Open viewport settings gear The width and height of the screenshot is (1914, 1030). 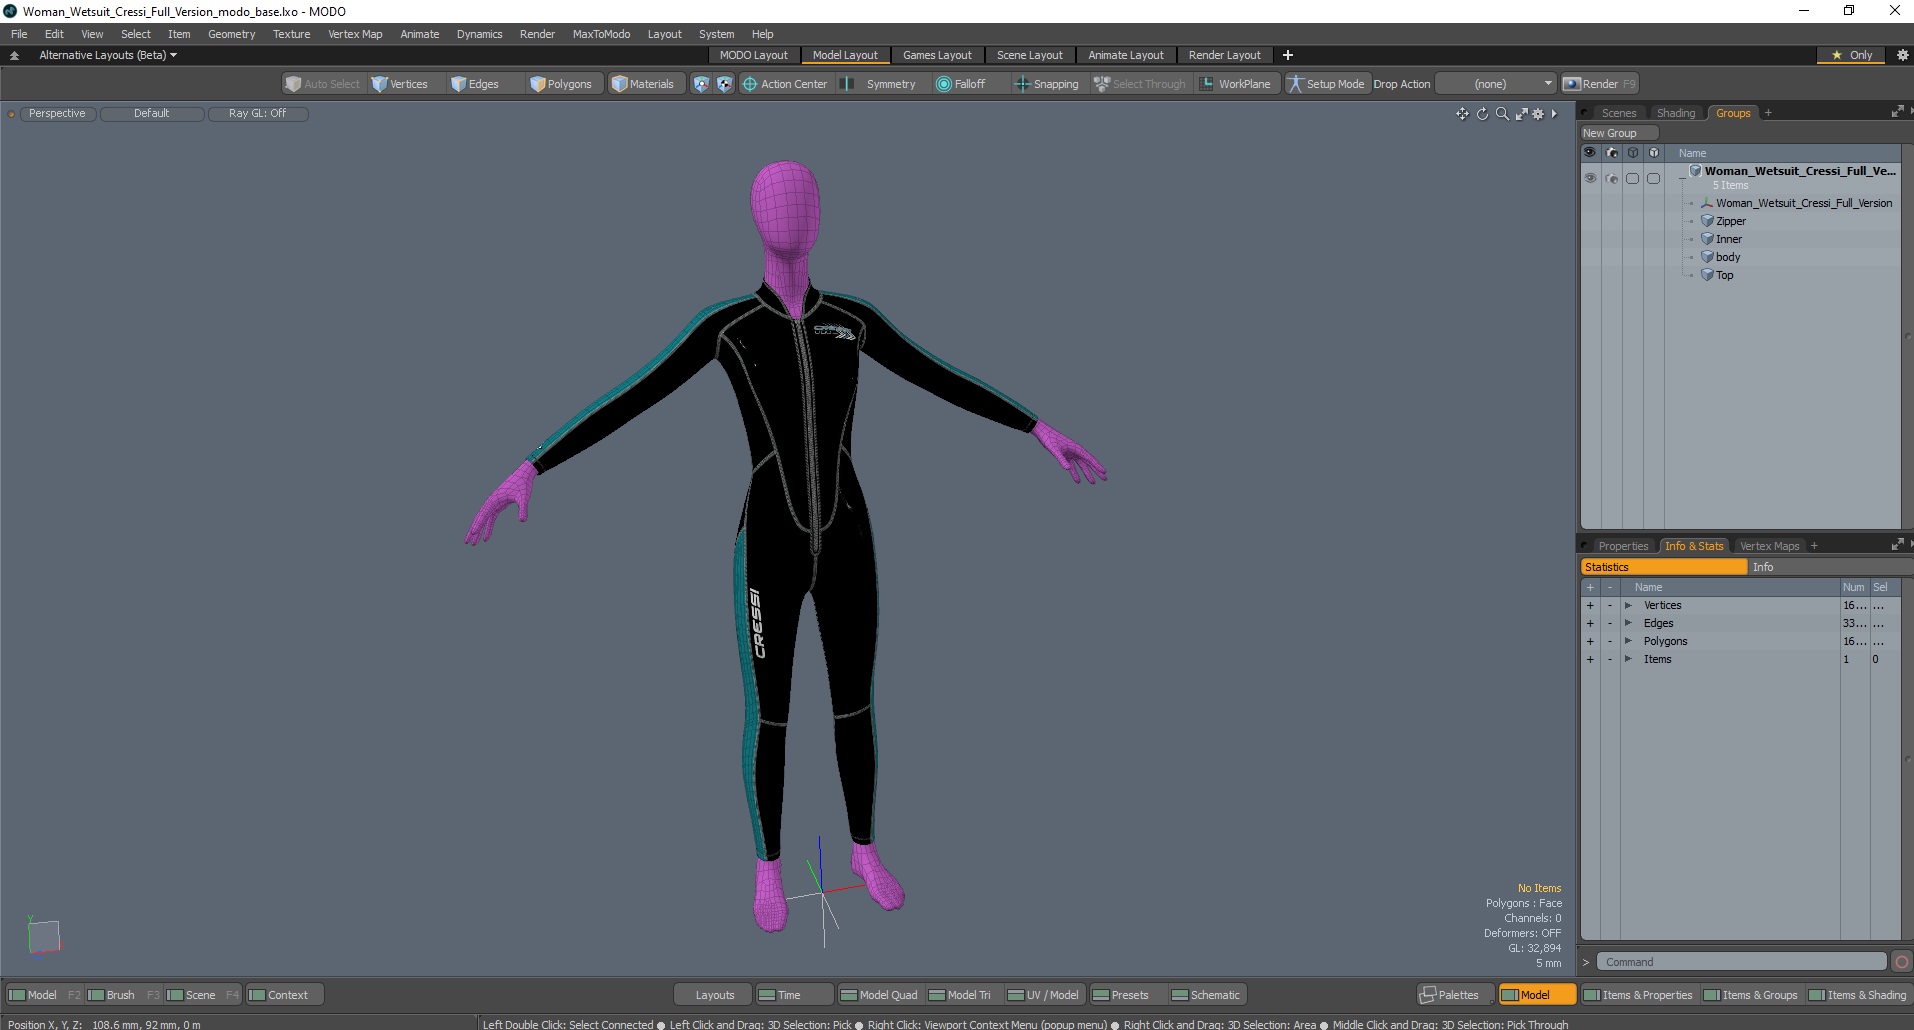click(1539, 114)
